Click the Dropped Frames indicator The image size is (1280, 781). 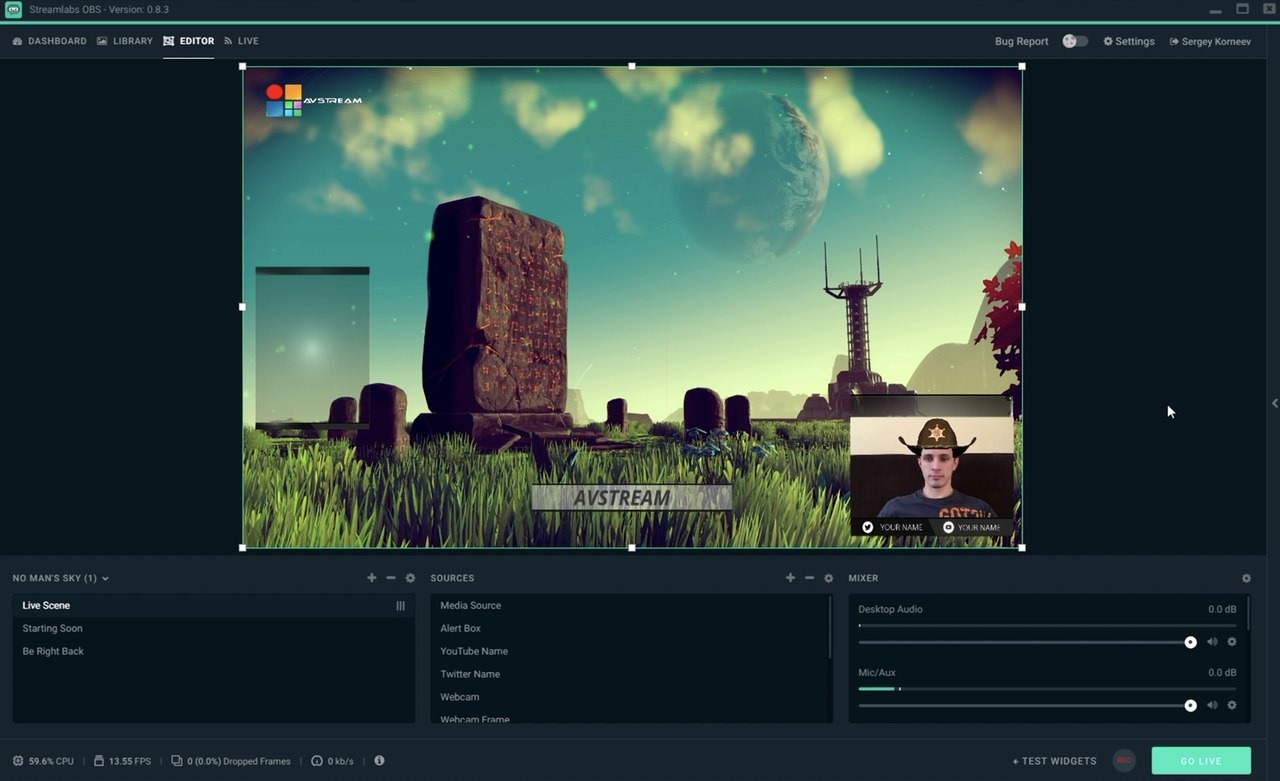[x=231, y=761]
